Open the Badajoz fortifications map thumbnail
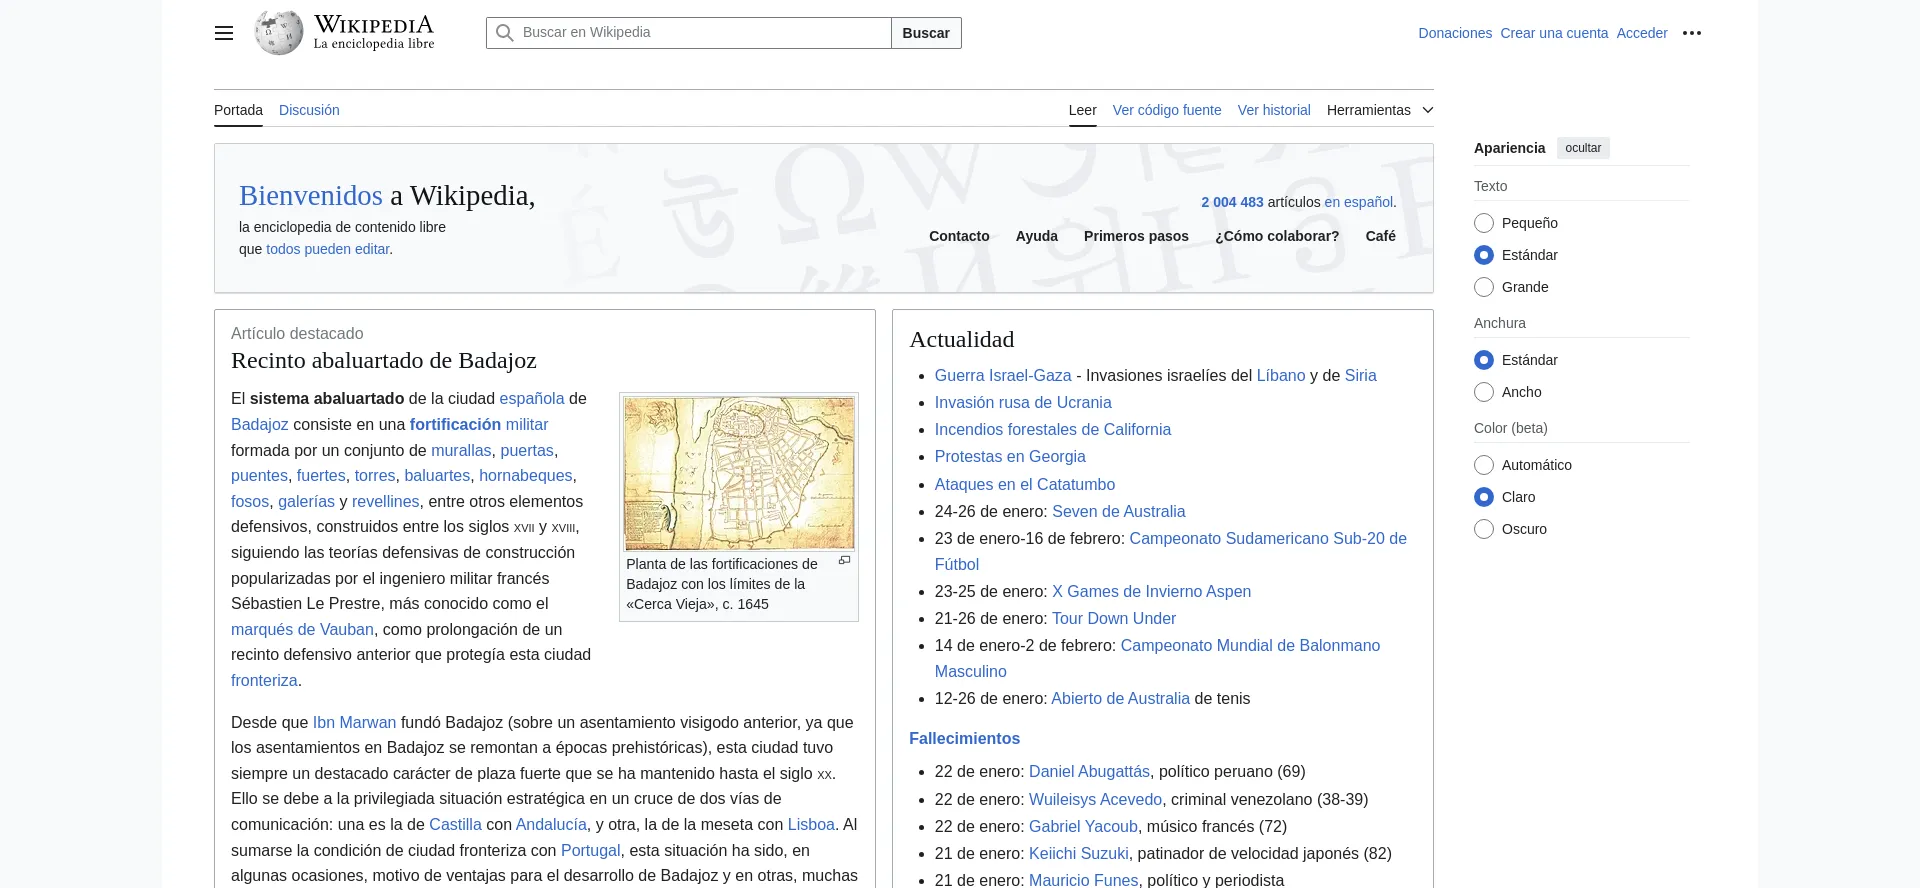The image size is (1920, 888). point(739,473)
